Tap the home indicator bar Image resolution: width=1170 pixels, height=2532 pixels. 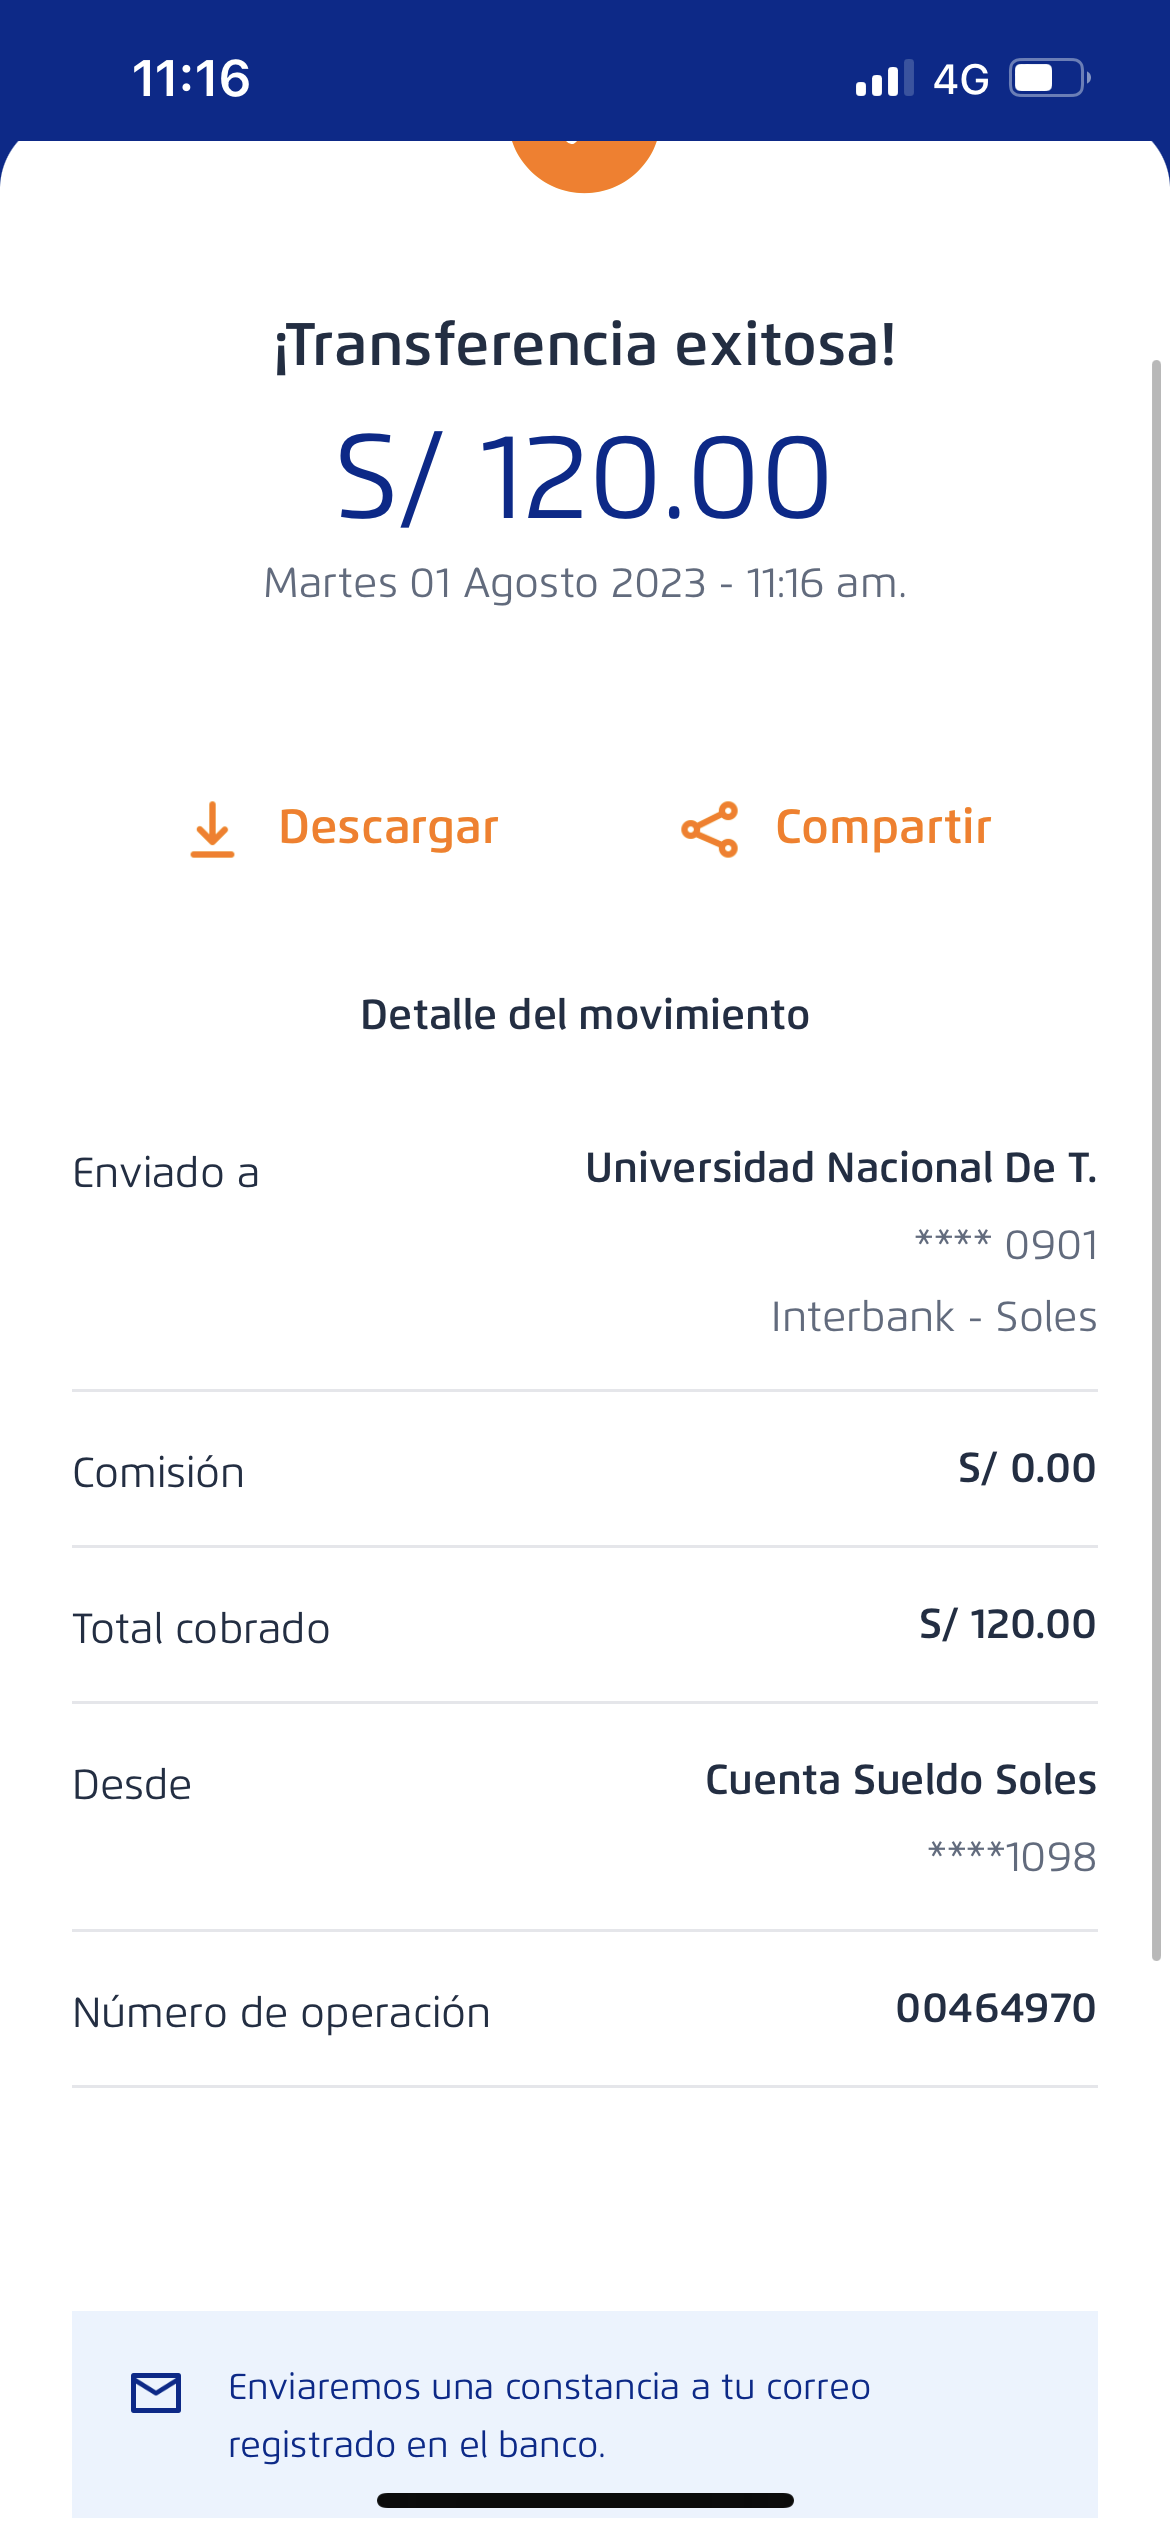[x=585, y=2501]
